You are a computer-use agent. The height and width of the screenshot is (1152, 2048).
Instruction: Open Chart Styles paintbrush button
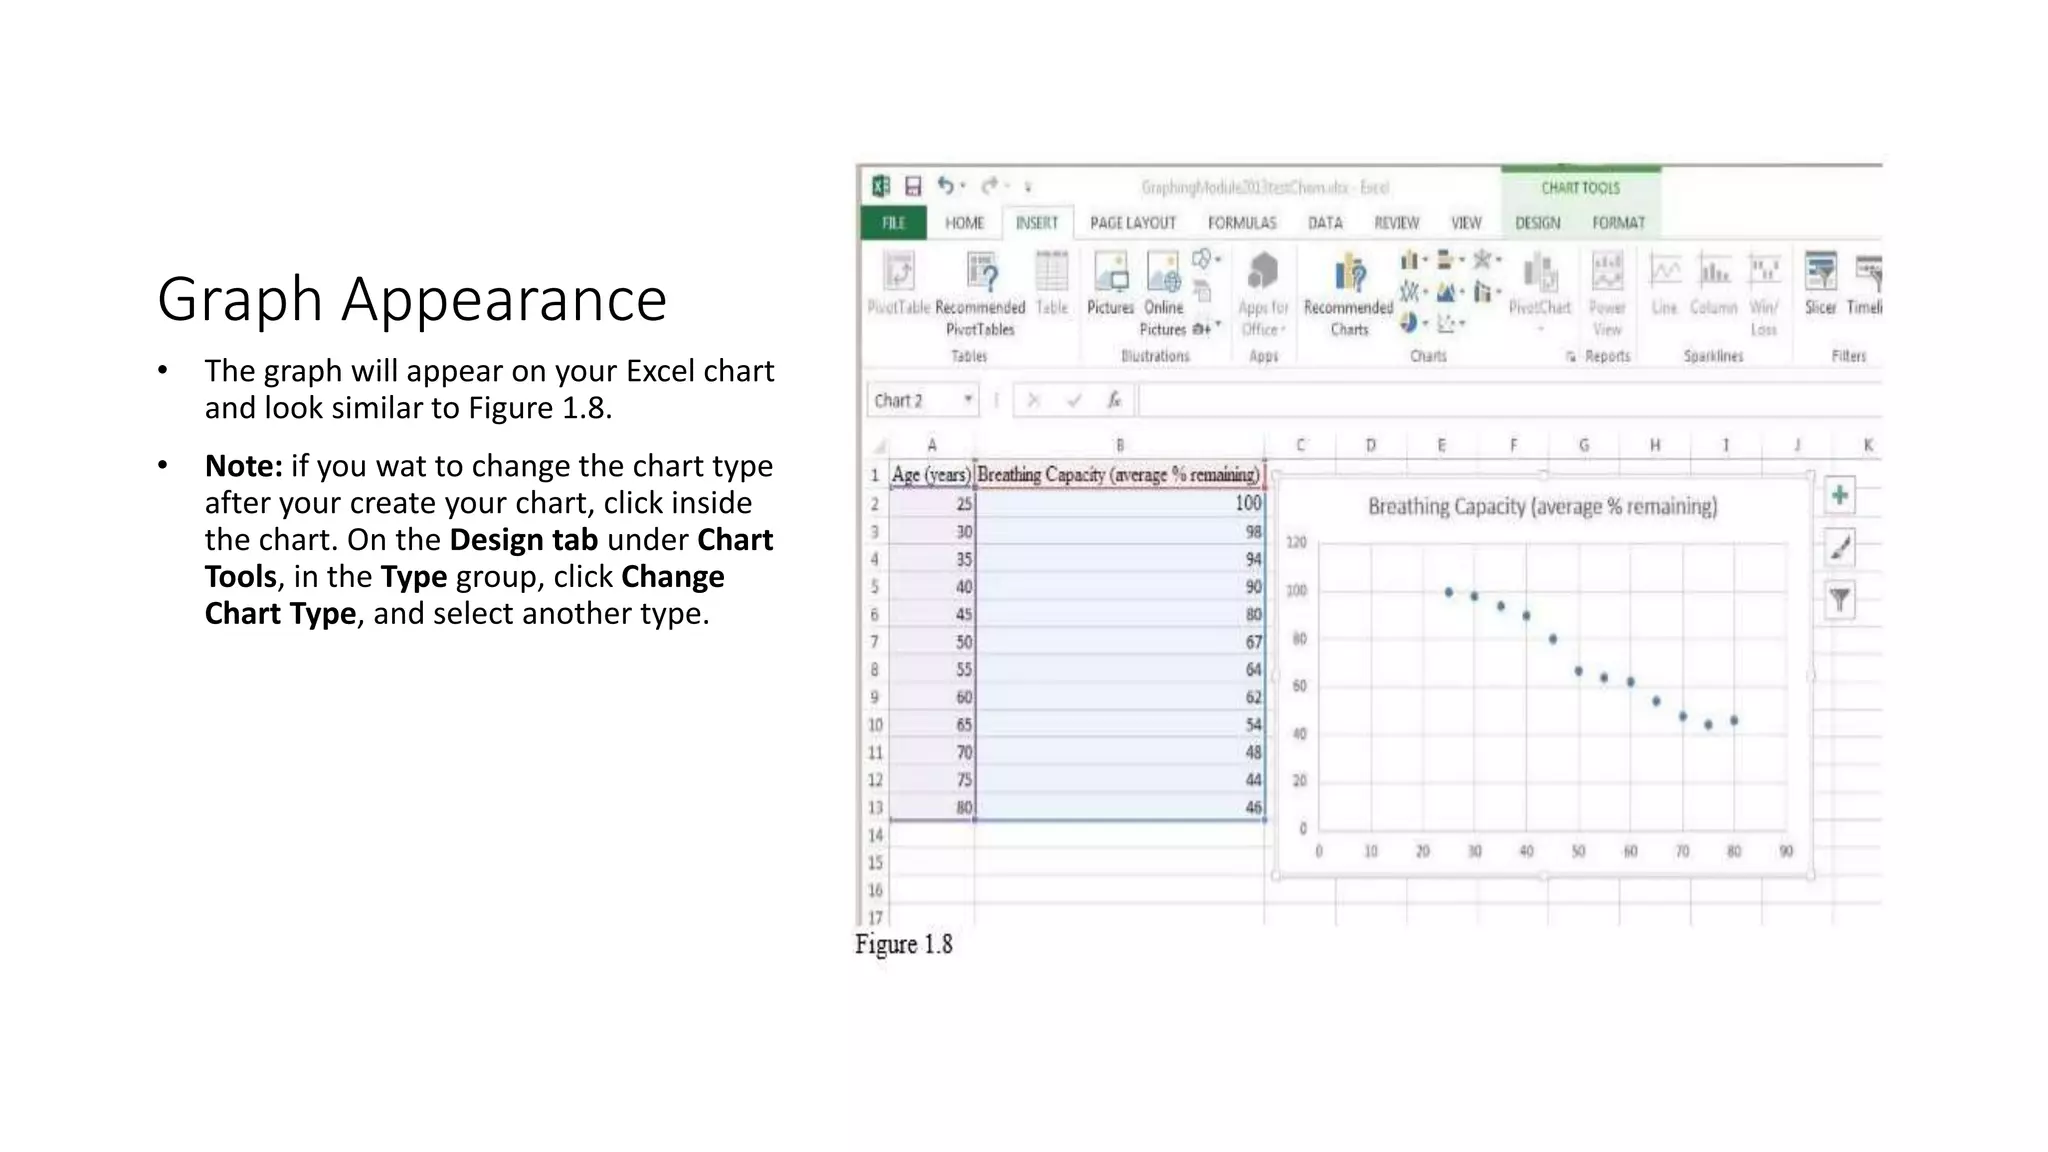tap(1839, 547)
